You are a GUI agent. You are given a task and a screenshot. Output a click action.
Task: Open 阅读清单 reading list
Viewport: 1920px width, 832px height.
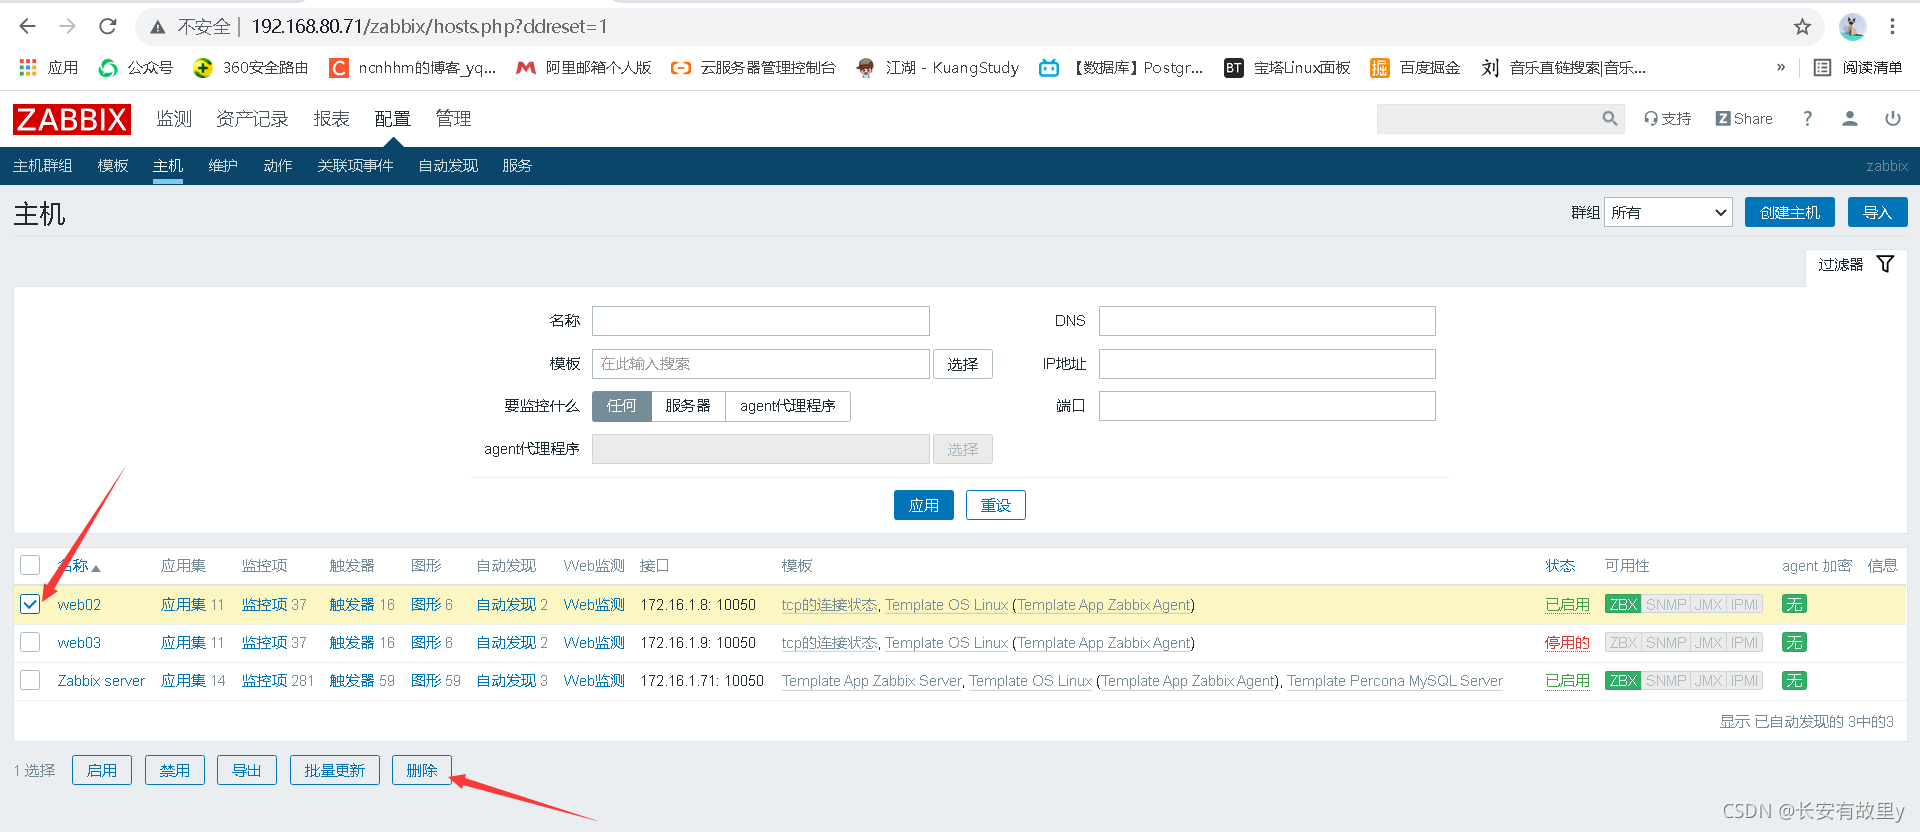point(1858,67)
